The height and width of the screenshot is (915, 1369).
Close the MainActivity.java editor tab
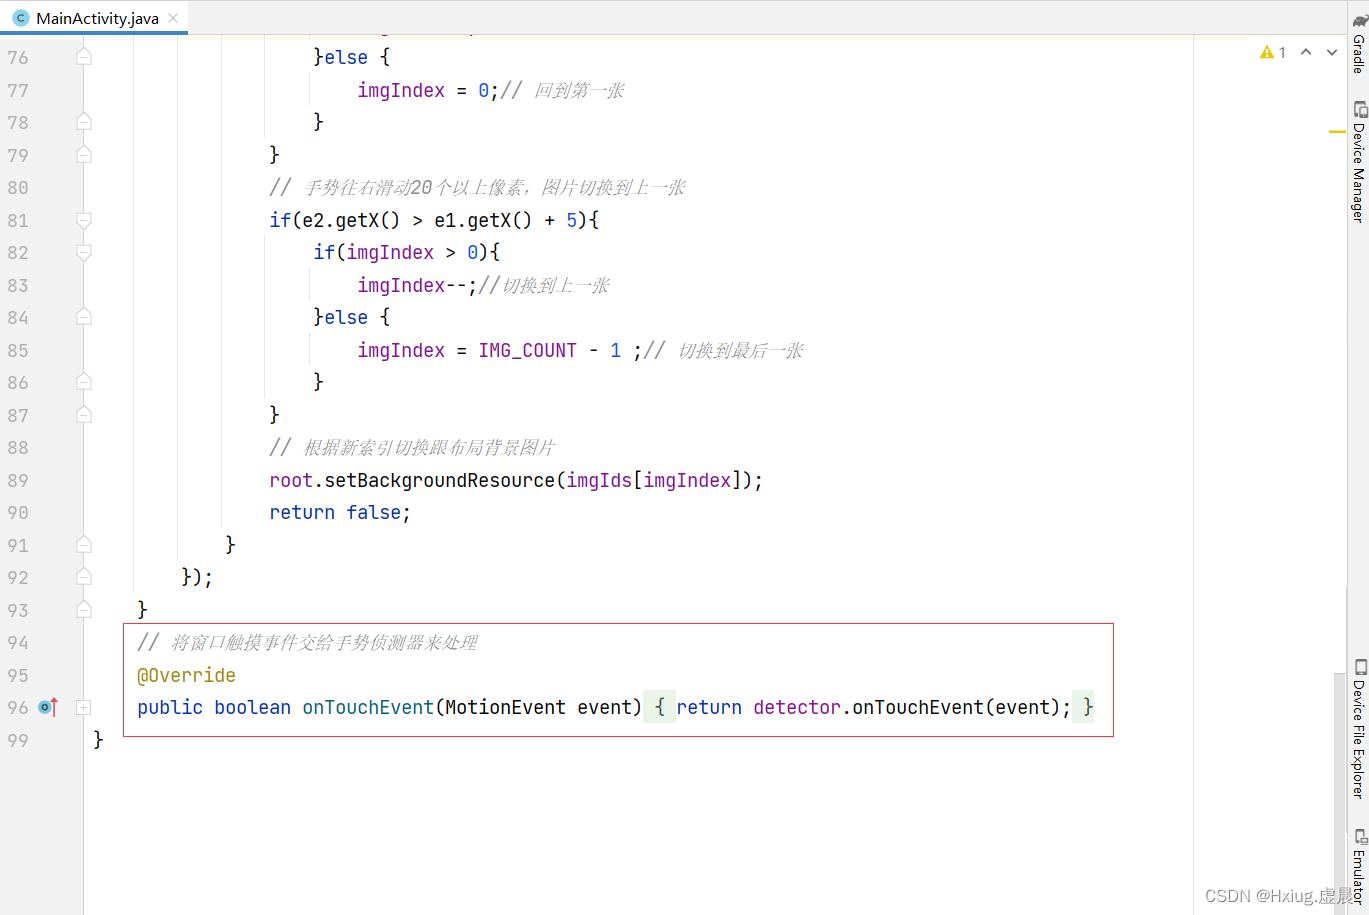(x=173, y=18)
